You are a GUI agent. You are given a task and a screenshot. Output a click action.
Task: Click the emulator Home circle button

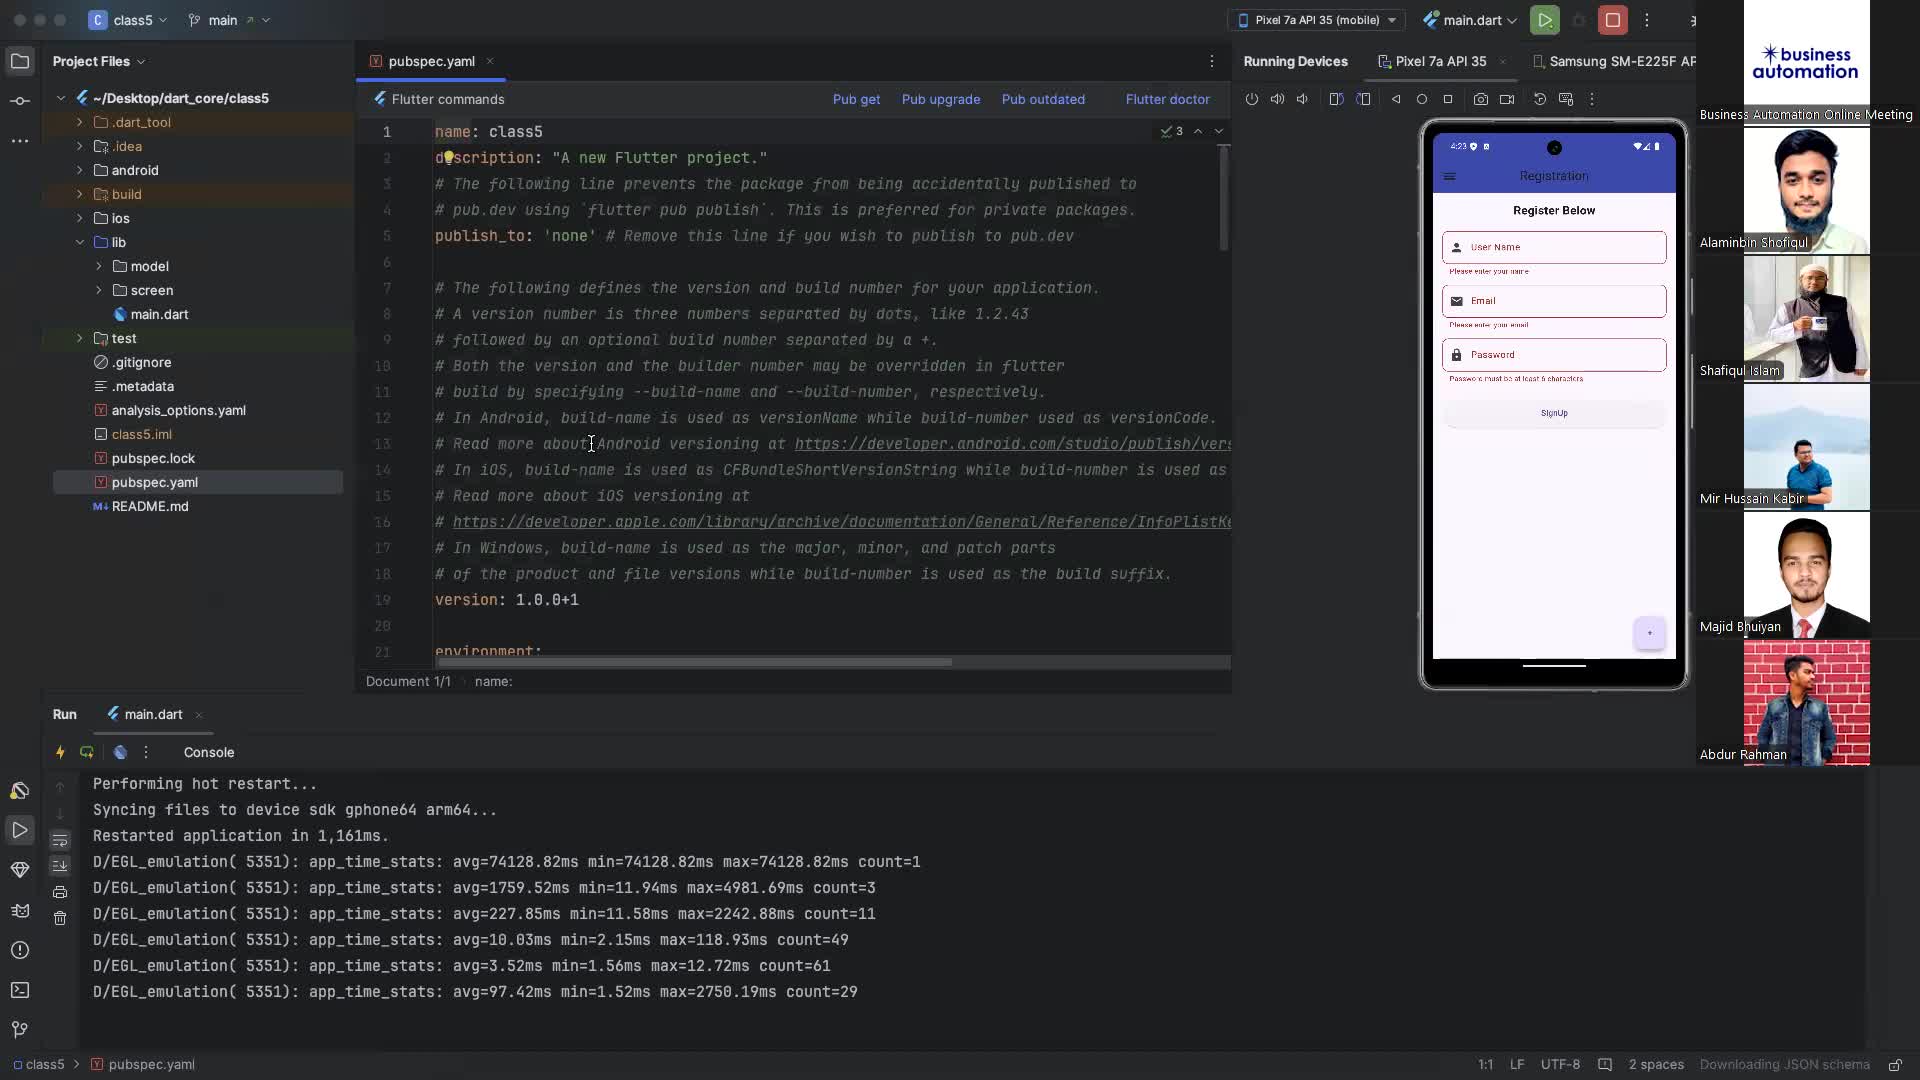click(x=1422, y=99)
